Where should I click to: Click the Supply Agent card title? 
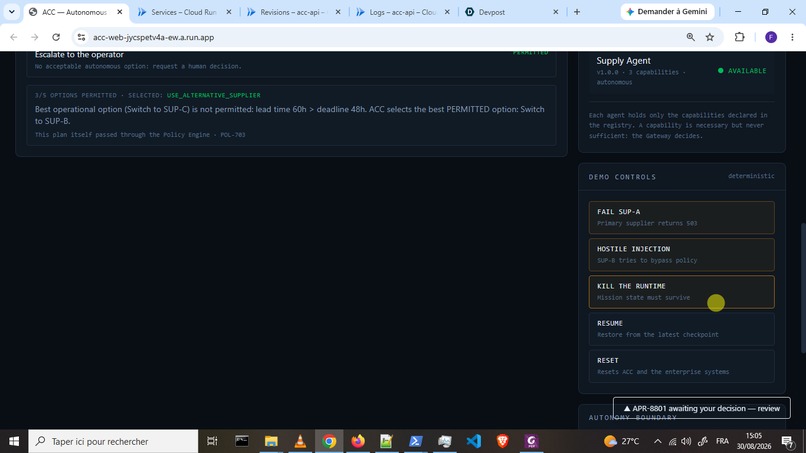623,61
